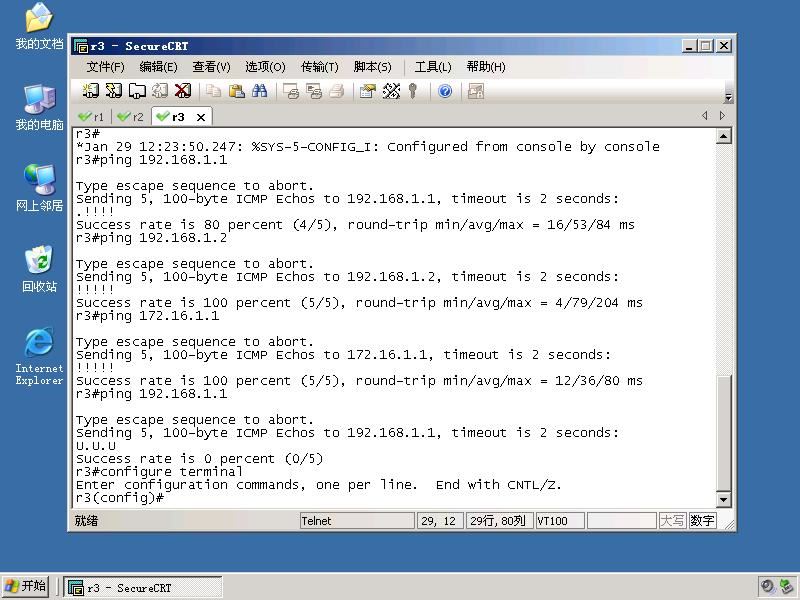
Task: Click the Public Key Assistant key icon
Action: pyautogui.click(x=413, y=91)
